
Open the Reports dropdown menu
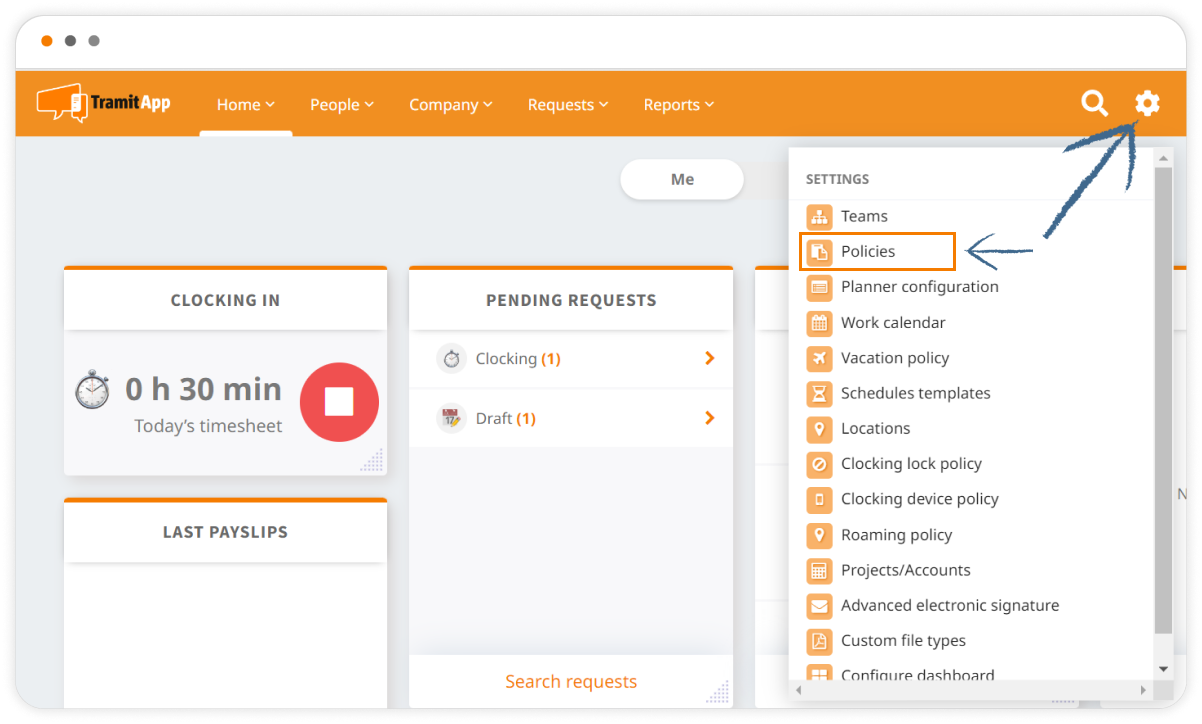(x=678, y=105)
